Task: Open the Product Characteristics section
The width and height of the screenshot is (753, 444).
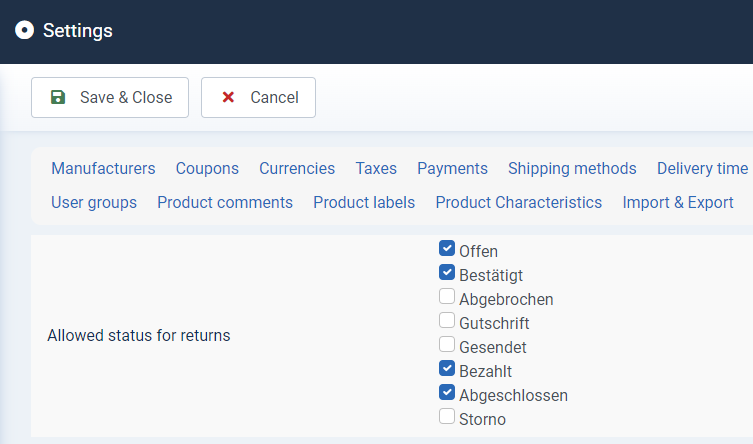Action: (519, 203)
